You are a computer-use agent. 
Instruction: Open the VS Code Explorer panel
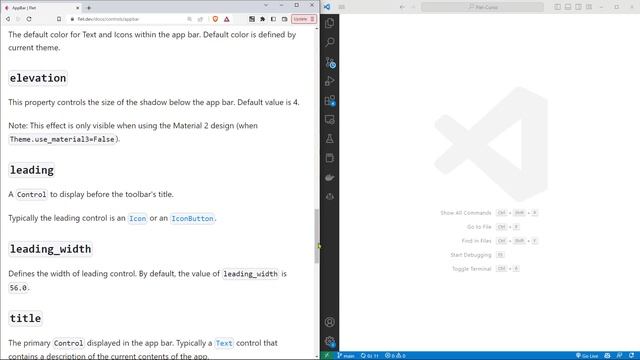pyautogui.click(x=330, y=23)
